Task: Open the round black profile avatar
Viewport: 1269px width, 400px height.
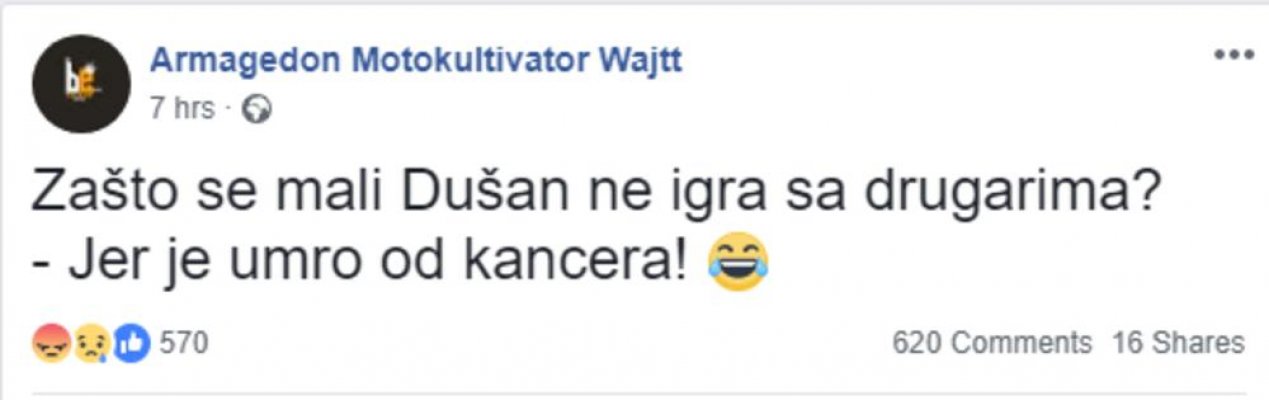Action: [x=80, y=84]
